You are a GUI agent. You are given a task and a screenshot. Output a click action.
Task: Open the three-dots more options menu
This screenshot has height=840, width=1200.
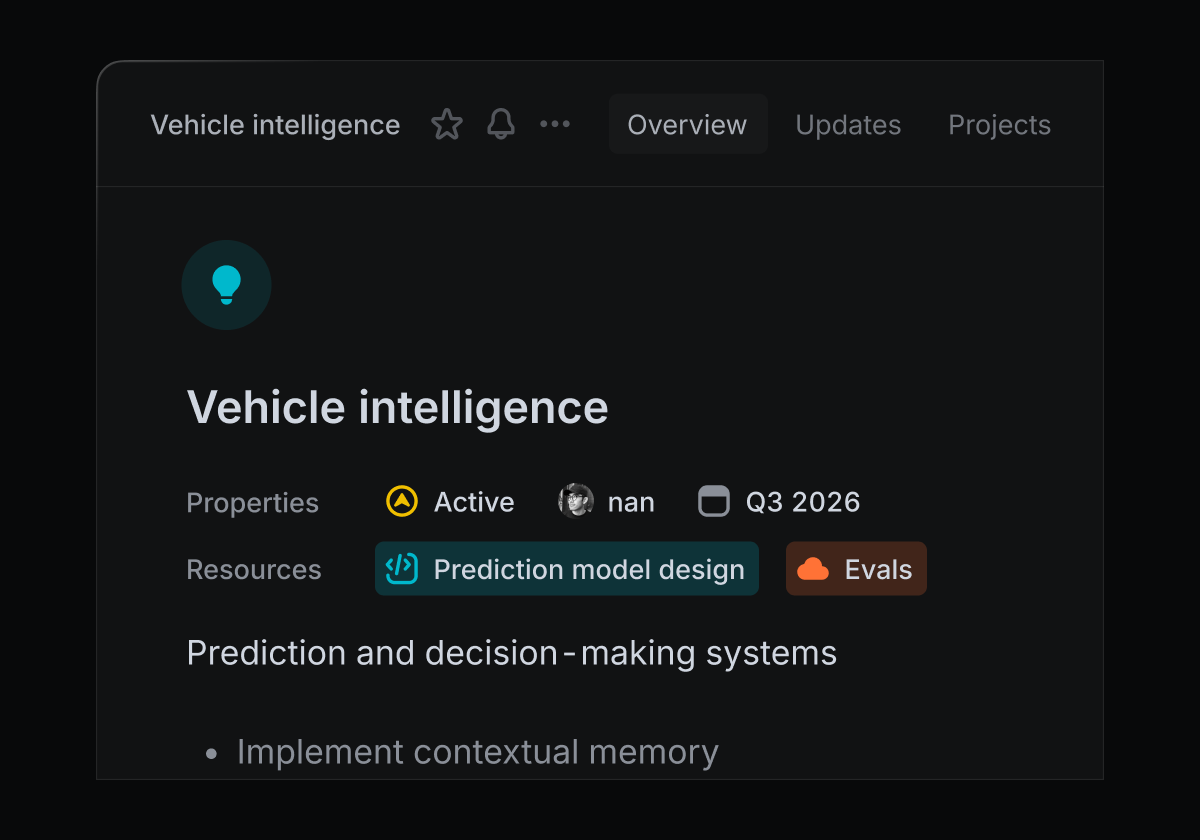click(x=555, y=125)
